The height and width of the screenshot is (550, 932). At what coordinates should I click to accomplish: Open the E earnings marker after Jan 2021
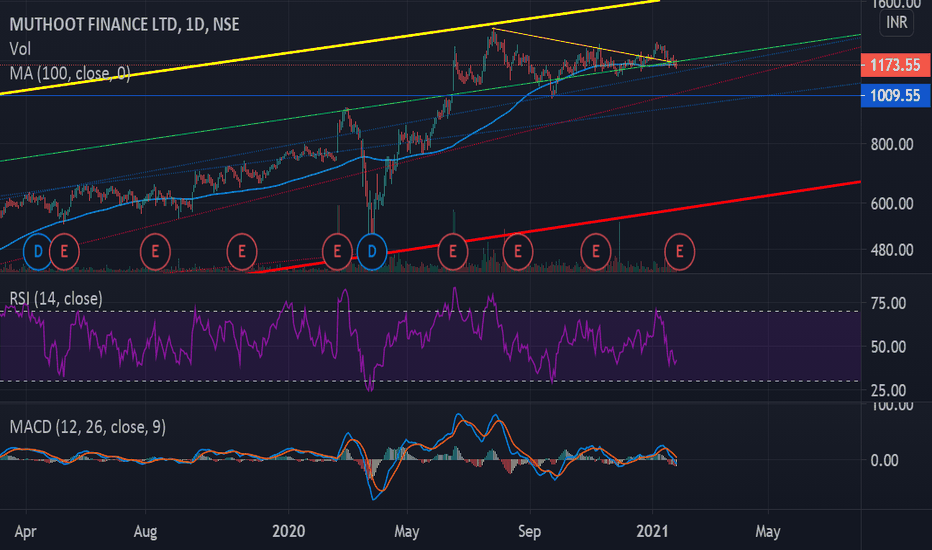point(679,252)
